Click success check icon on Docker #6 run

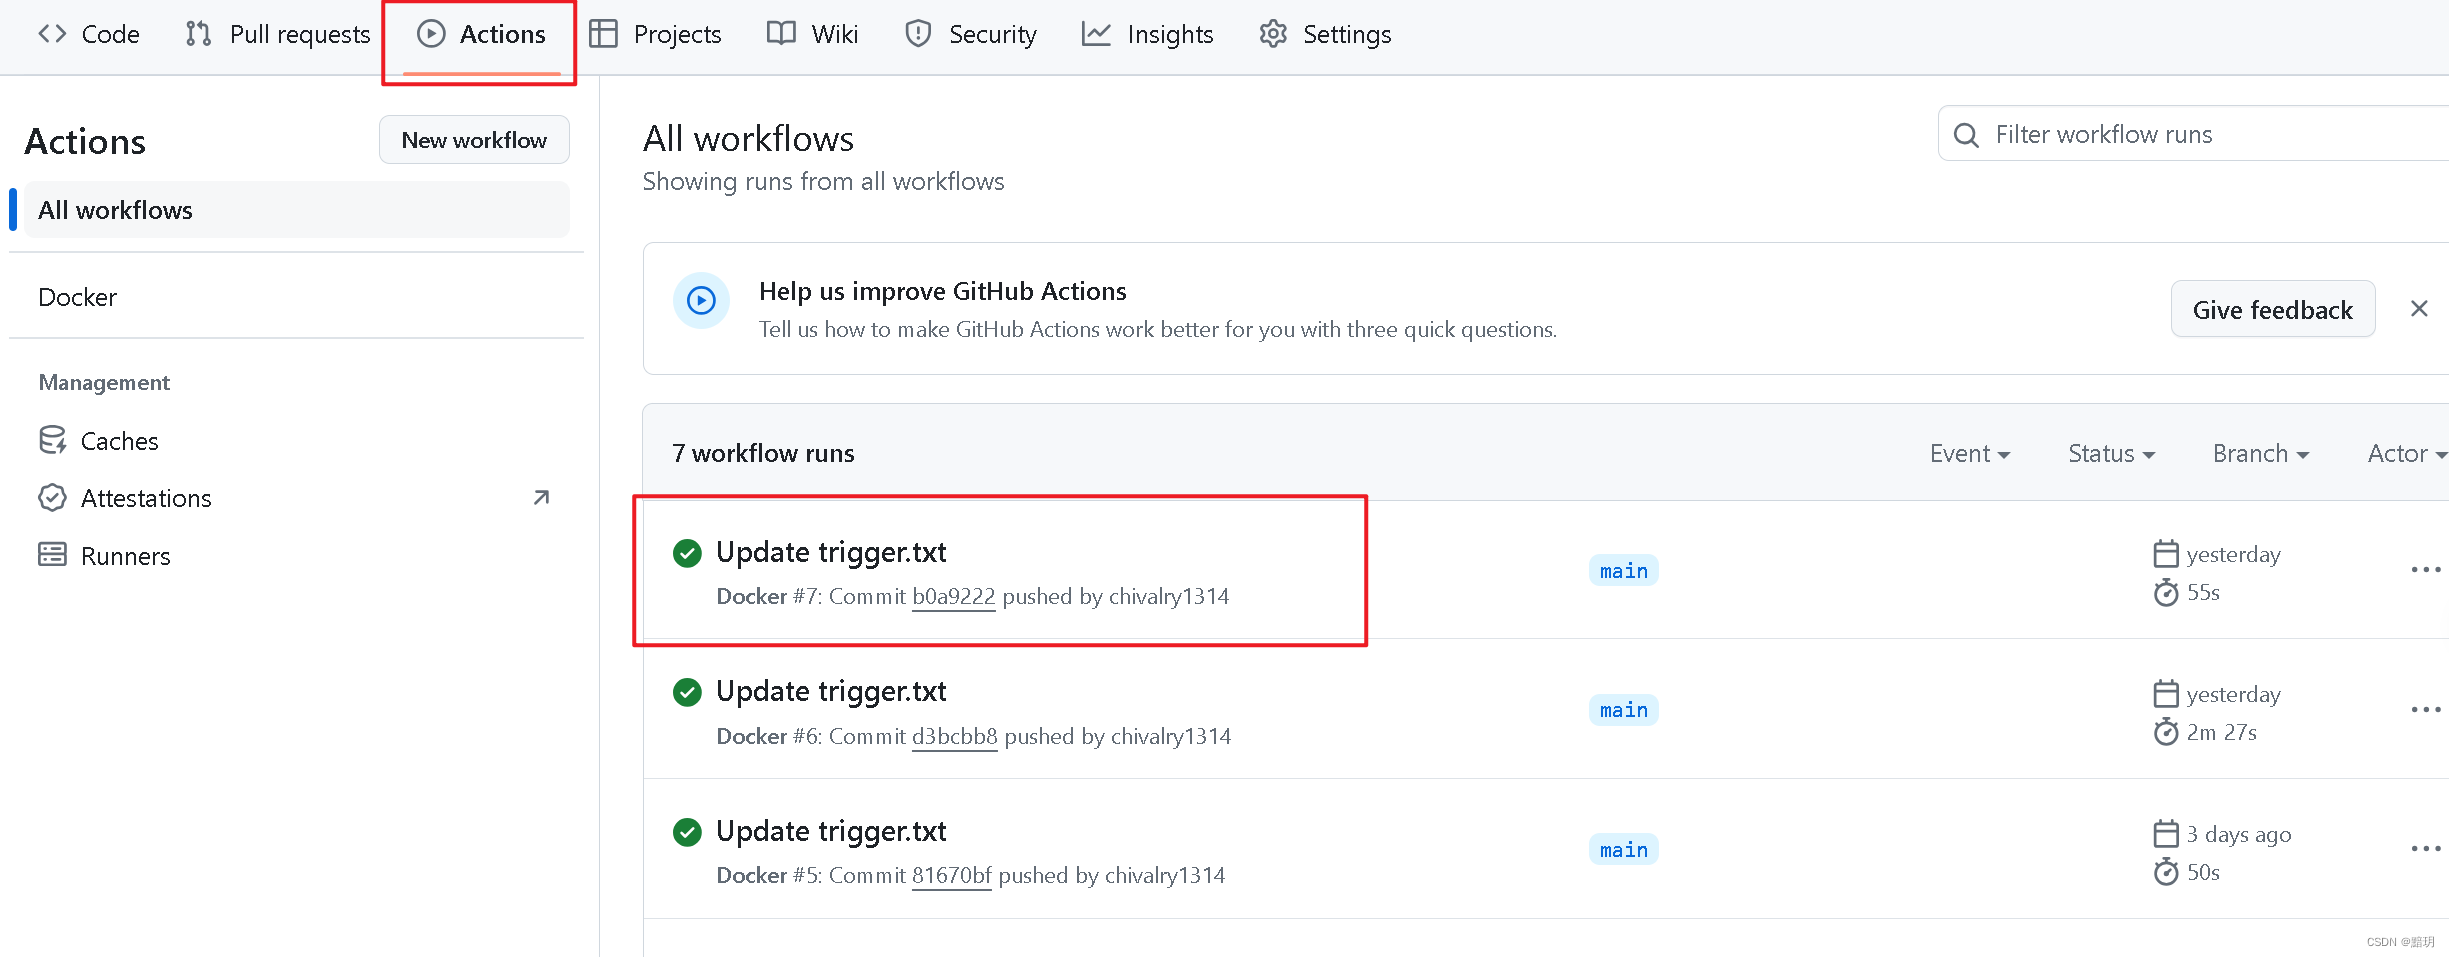687,692
